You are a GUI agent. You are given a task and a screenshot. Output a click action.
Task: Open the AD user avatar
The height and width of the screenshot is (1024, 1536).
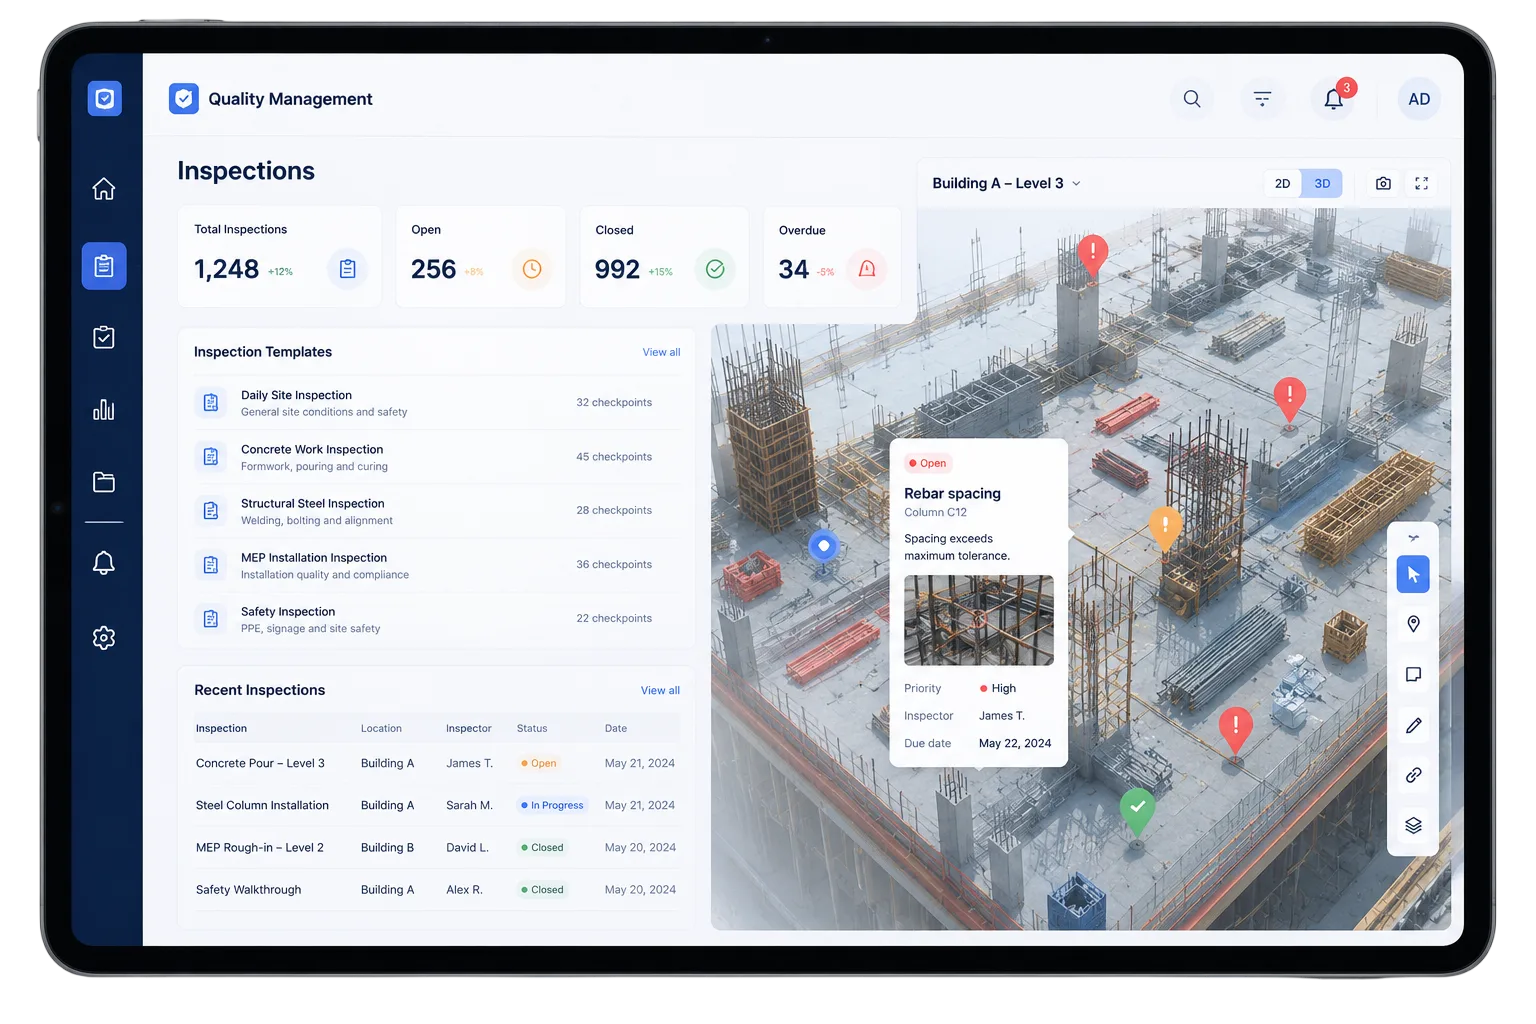pyautogui.click(x=1419, y=99)
